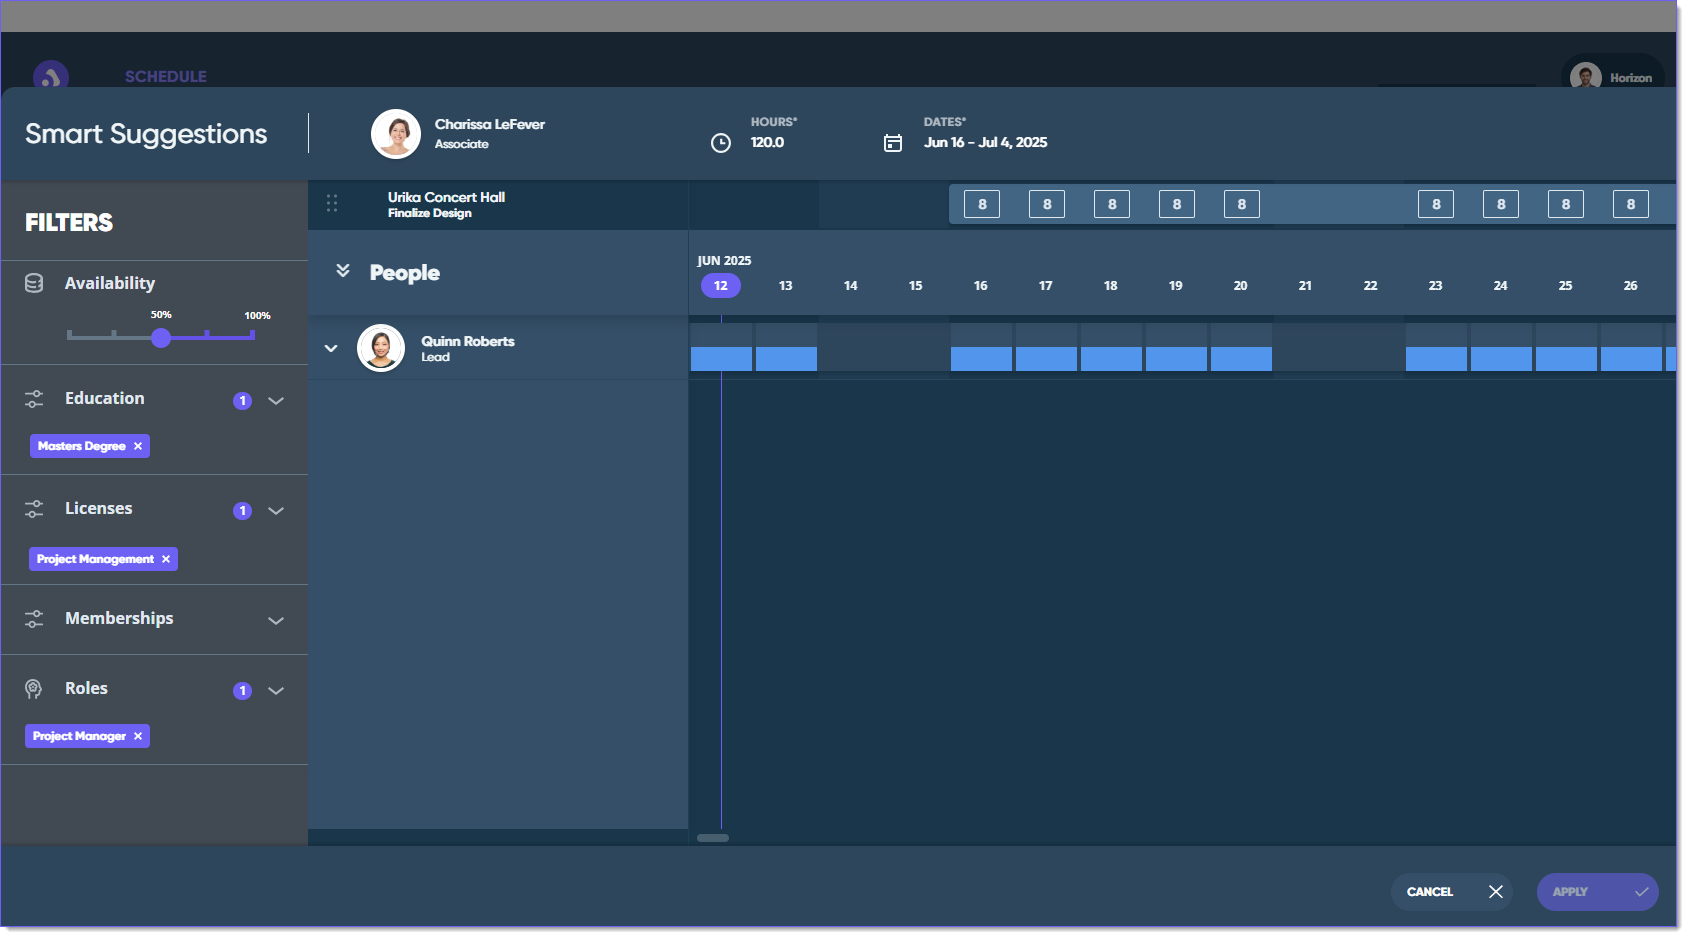Image resolution: width=1687 pixels, height=937 pixels.
Task: Open the calendar icon next to Dates
Action: (893, 143)
